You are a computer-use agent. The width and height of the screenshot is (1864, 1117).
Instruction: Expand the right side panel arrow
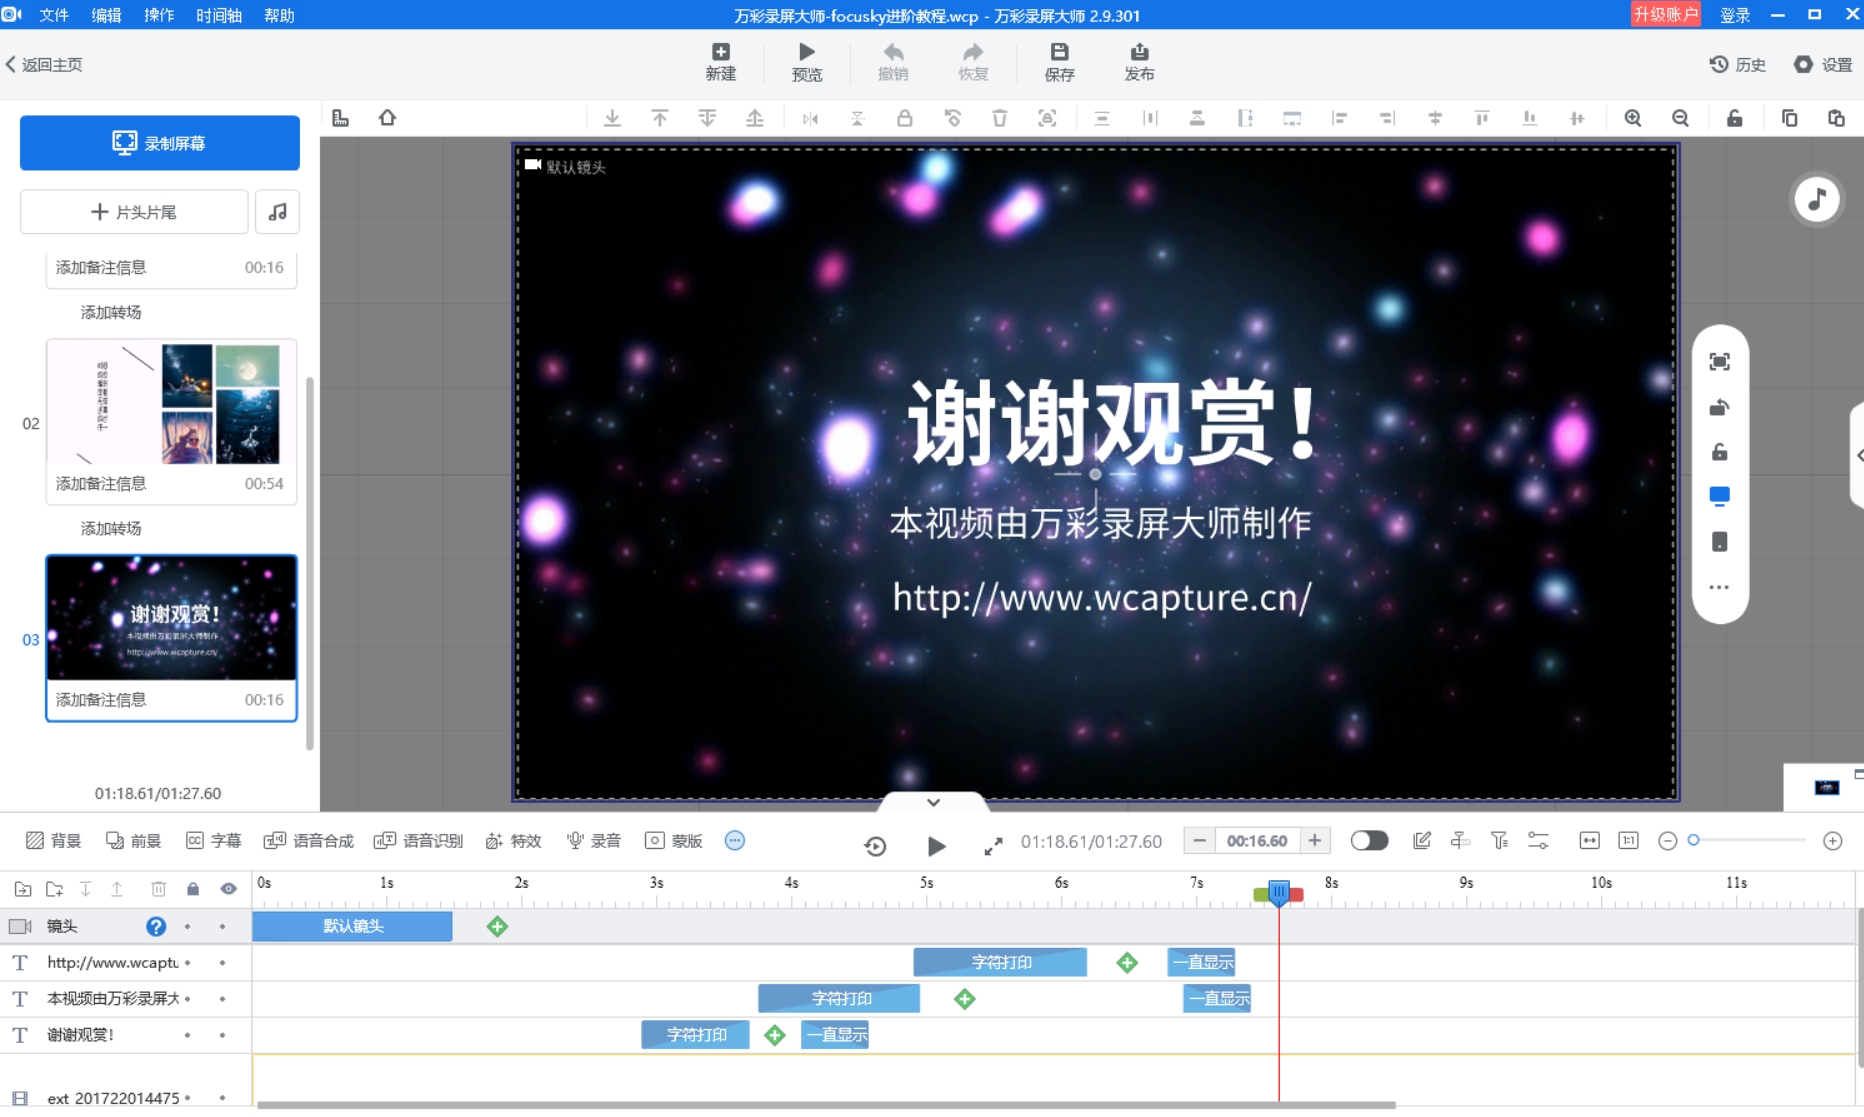tap(1859, 456)
